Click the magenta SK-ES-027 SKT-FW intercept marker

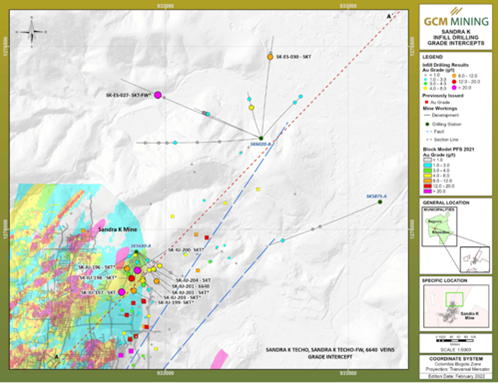click(x=158, y=95)
